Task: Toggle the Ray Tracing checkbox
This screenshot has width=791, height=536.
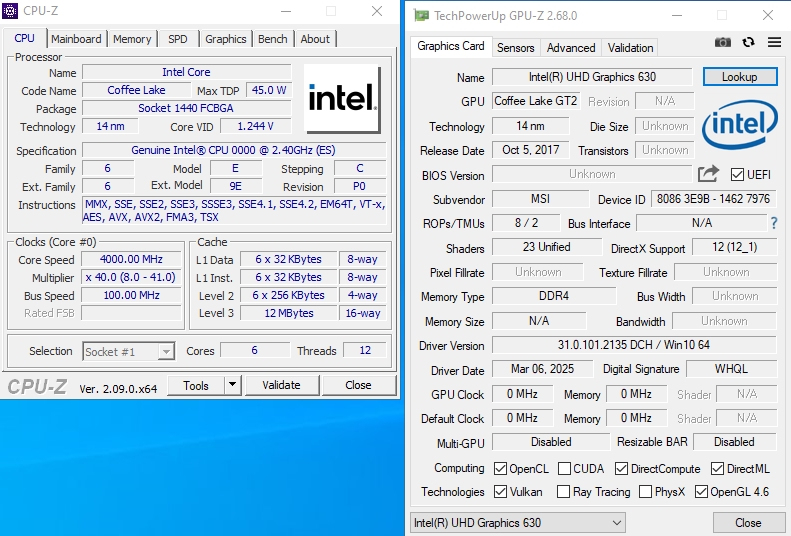Action: click(563, 491)
